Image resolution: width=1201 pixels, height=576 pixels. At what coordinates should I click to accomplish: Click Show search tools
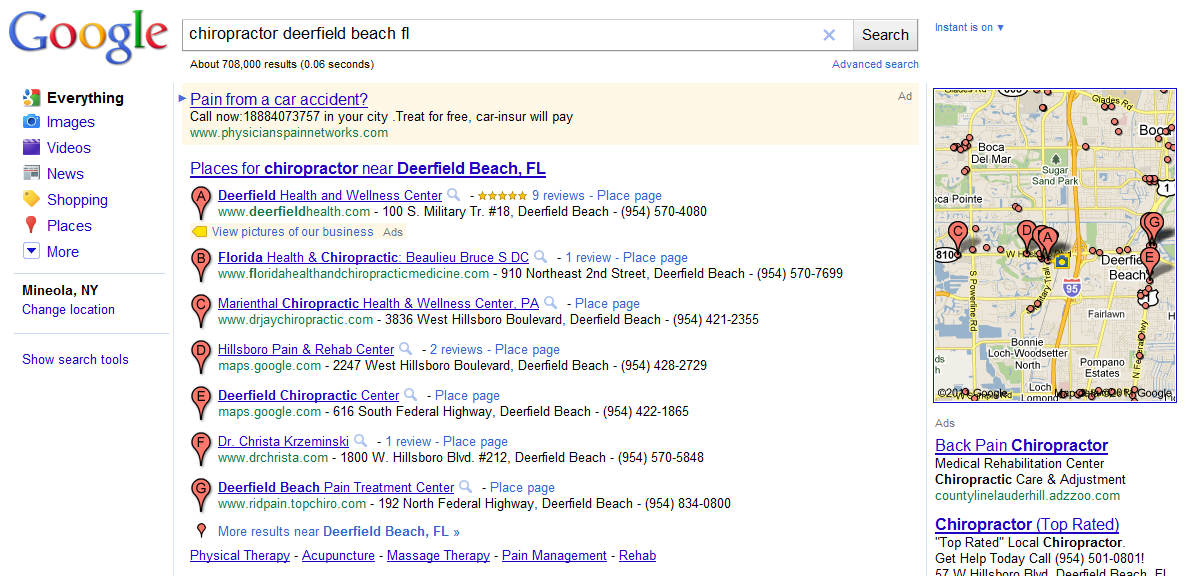point(75,360)
